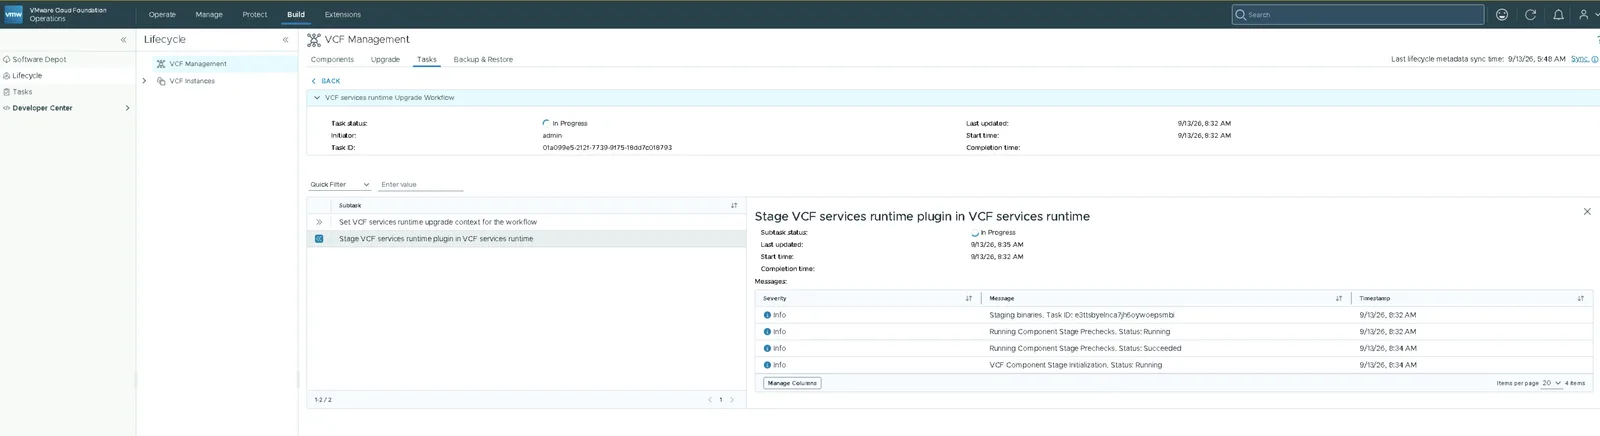Open Tasks in the left sidebar

click(22, 92)
